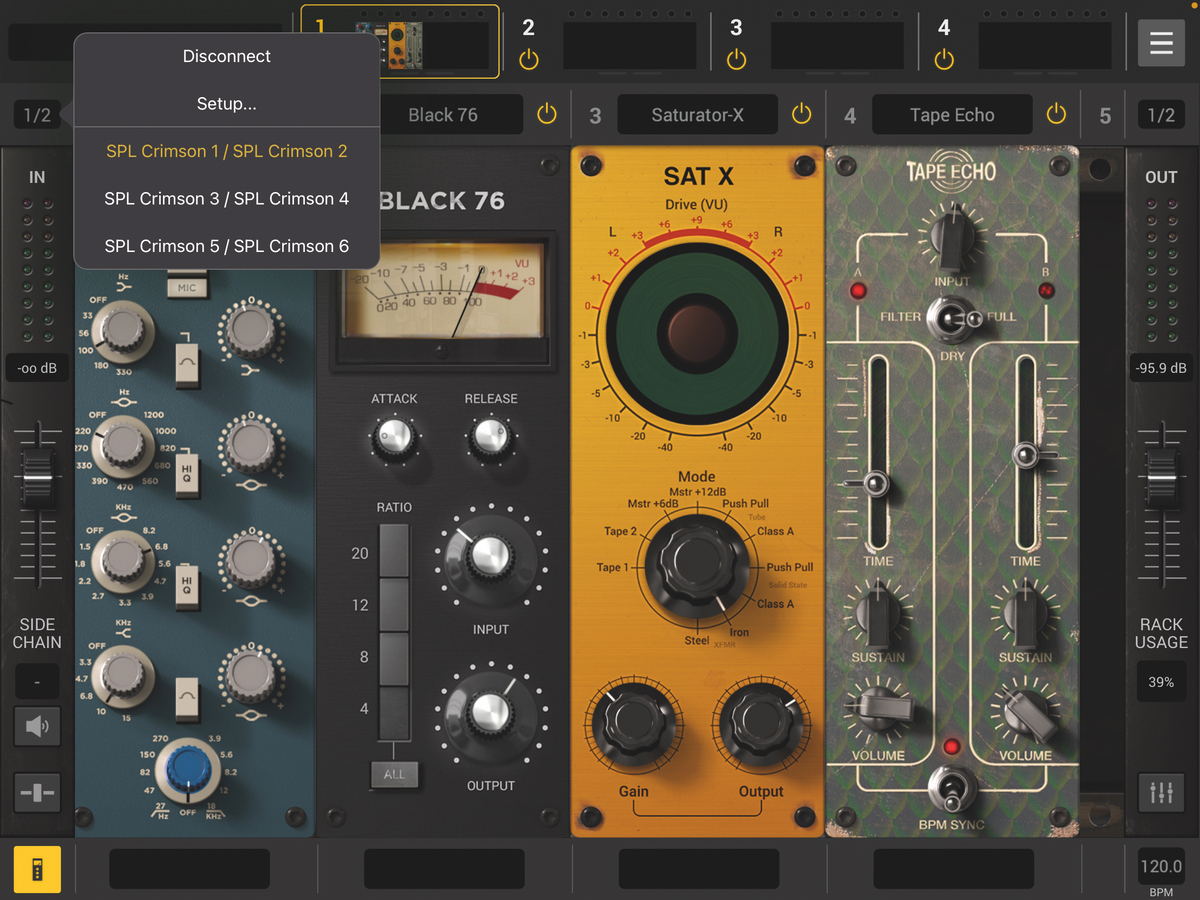This screenshot has height=900, width=1200.
Task: Click the speaker icon under Side Chain
Action: point(37,726)
